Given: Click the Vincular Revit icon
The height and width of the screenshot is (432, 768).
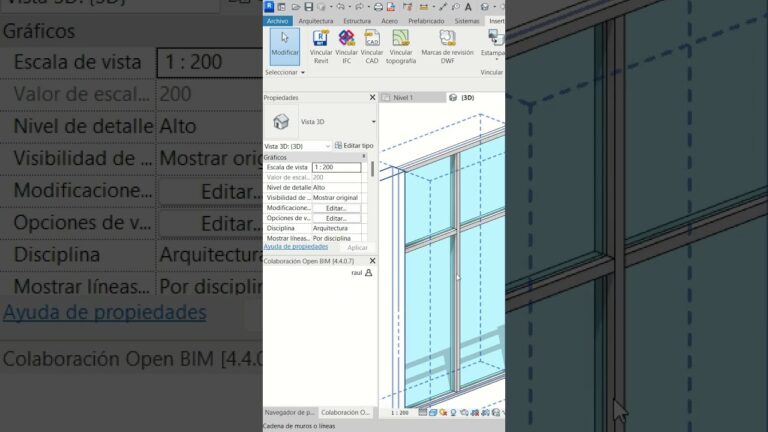Looking at the screenshot, I should [321, 47].
